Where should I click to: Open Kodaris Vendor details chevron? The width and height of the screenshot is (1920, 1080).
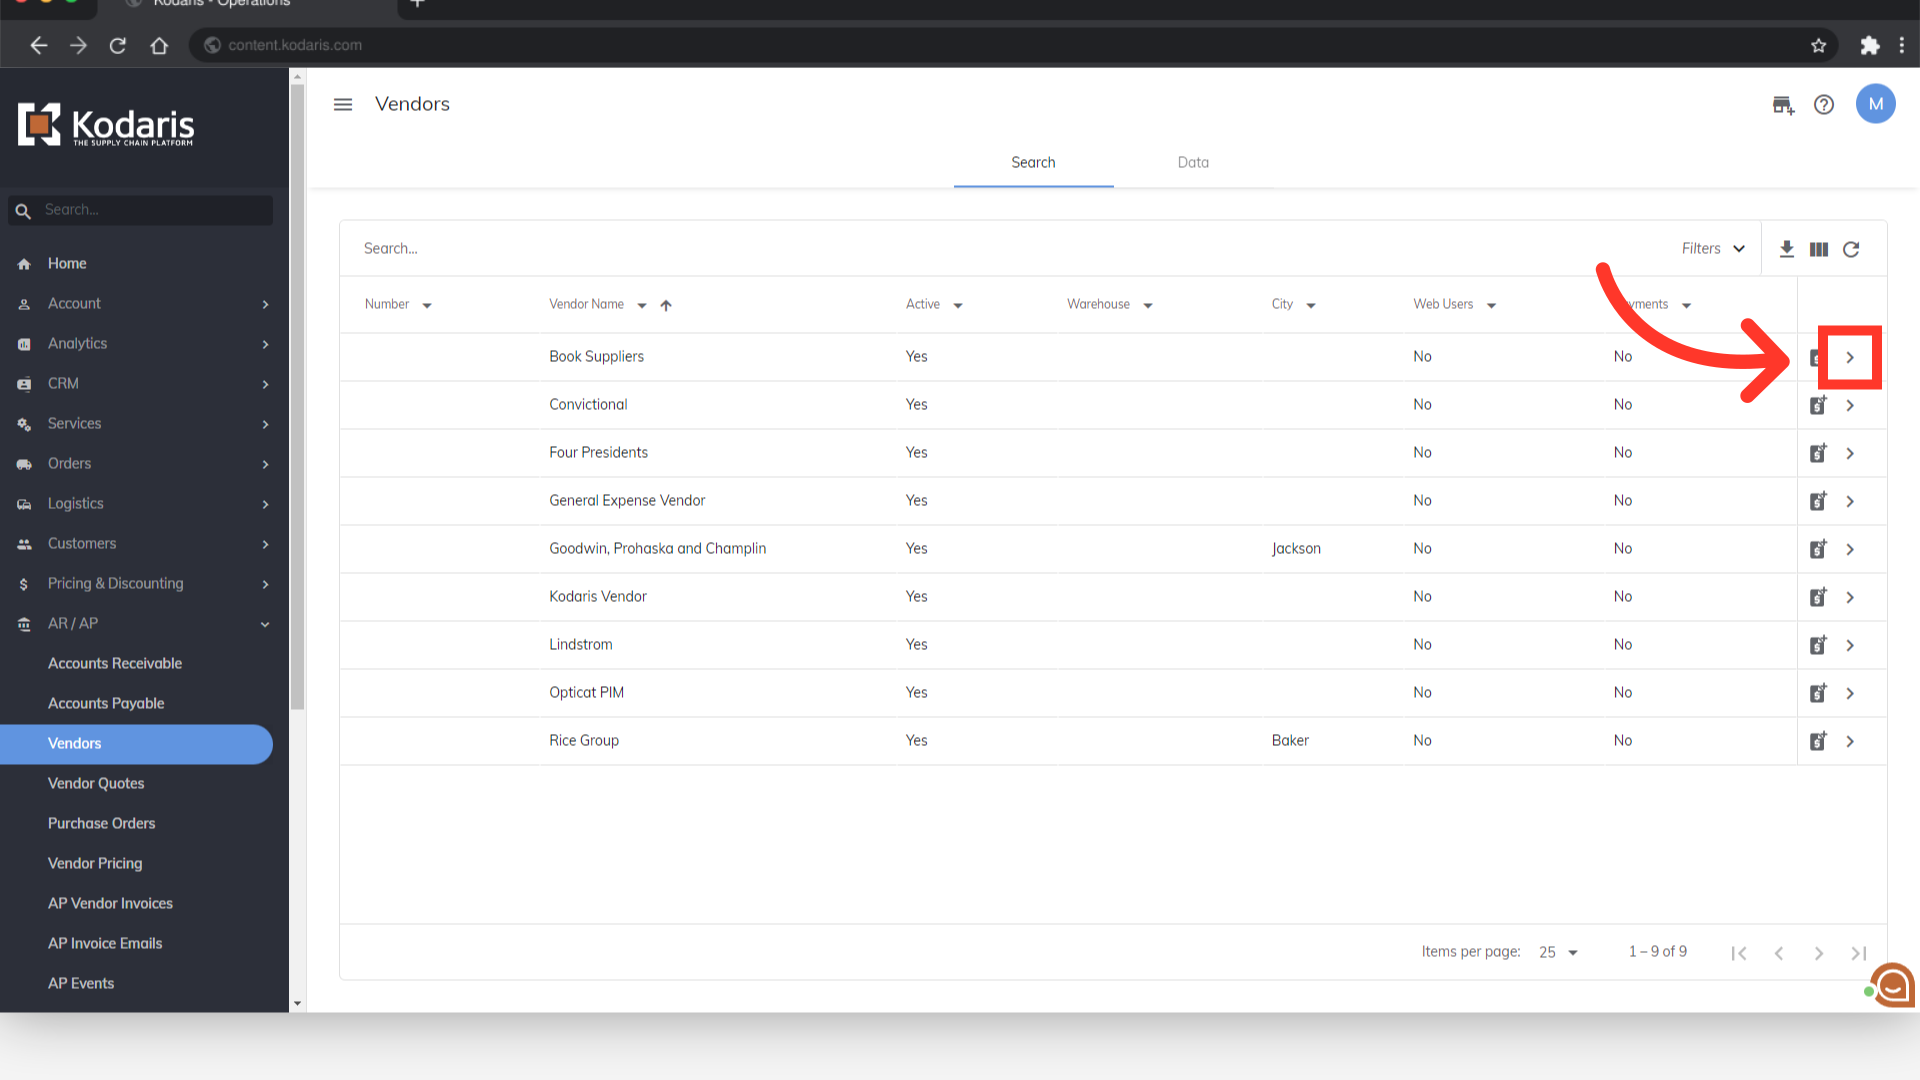point(1850,597)
